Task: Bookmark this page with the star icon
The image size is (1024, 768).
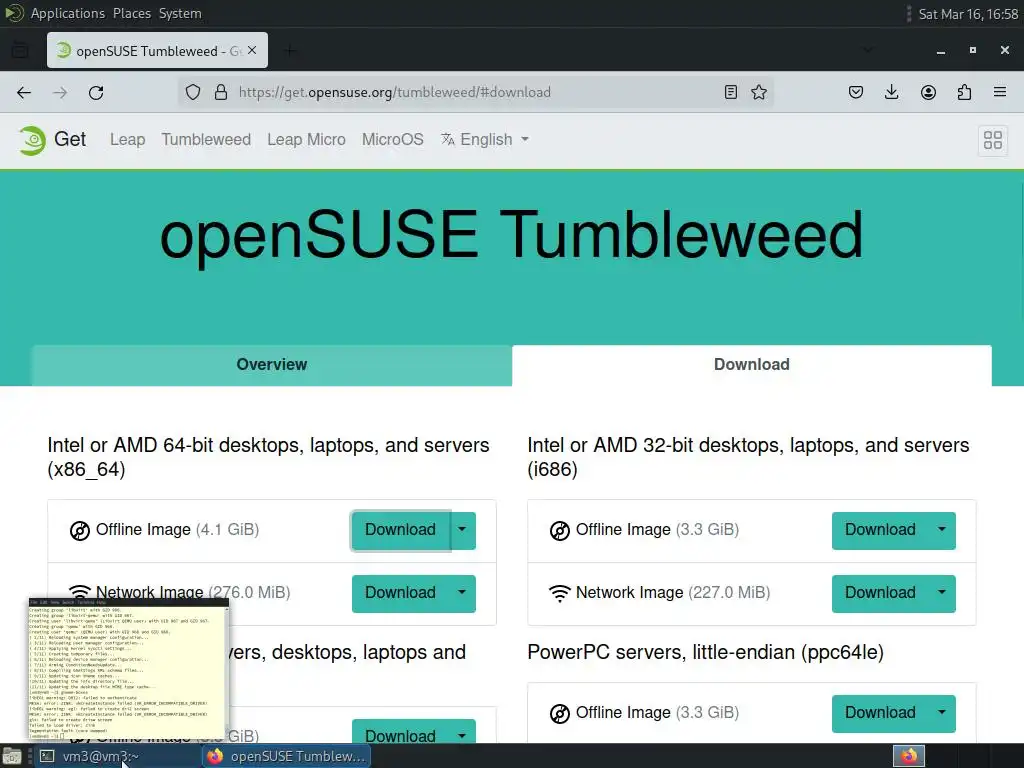Action: point(759,92)
